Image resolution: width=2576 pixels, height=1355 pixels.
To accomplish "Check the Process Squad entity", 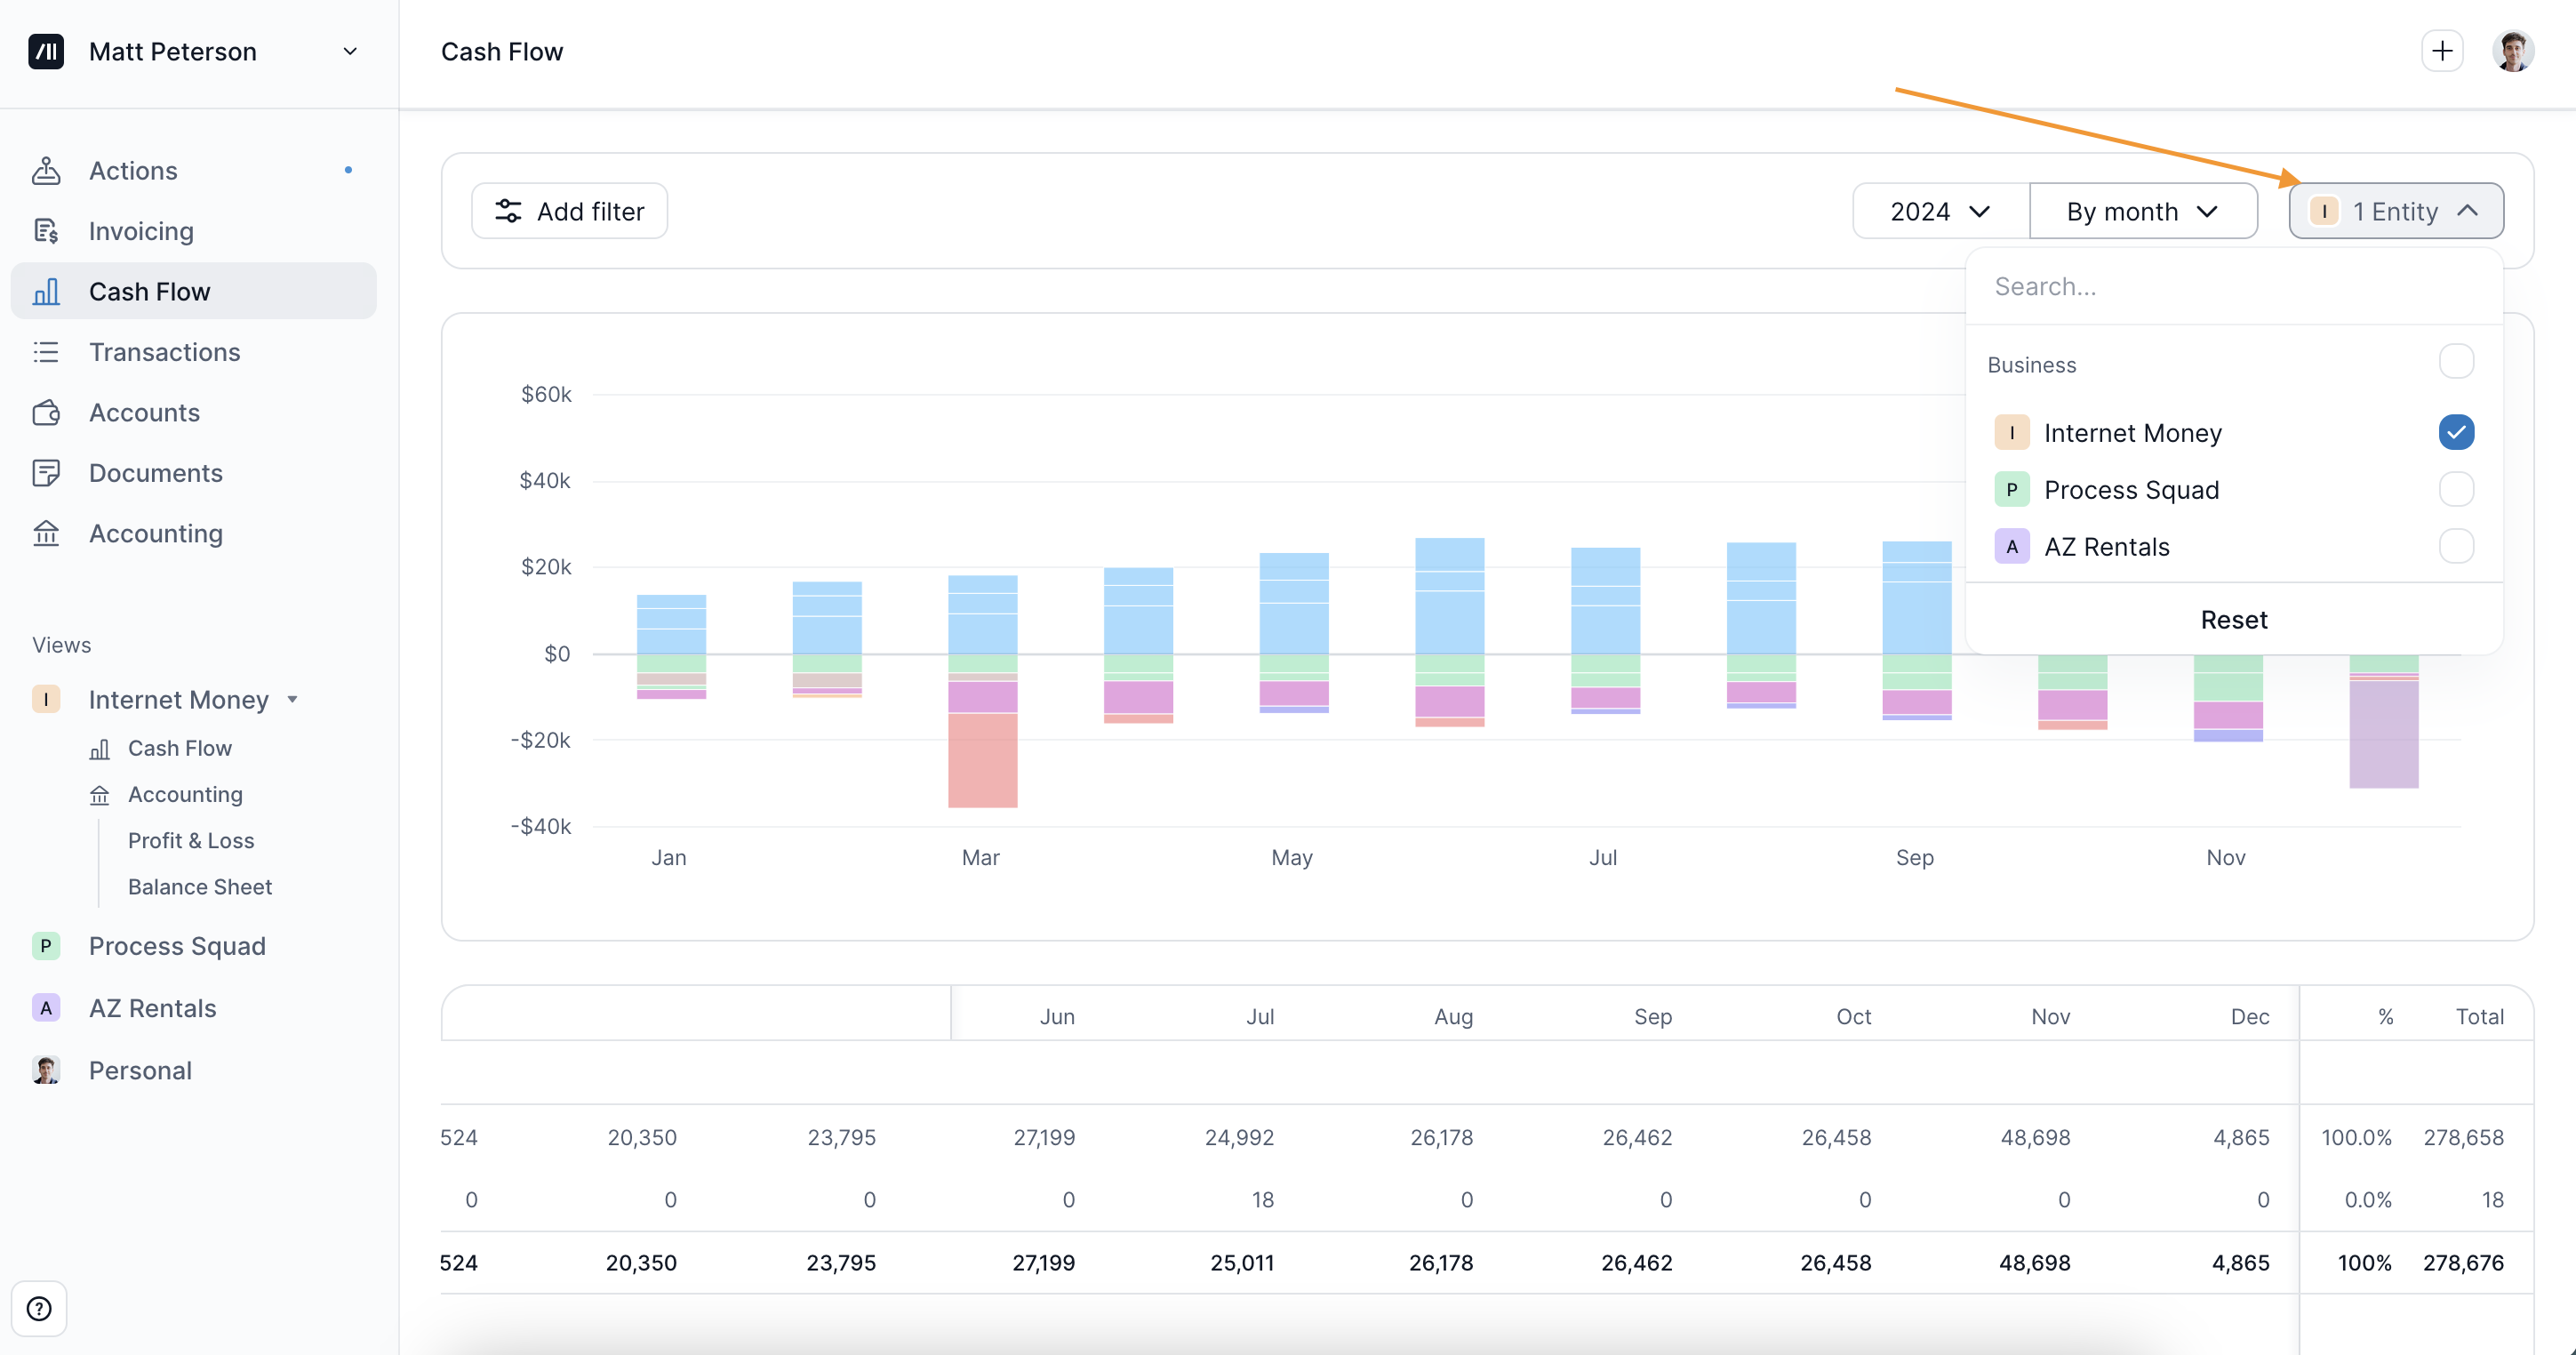I will click(2457, 489).
